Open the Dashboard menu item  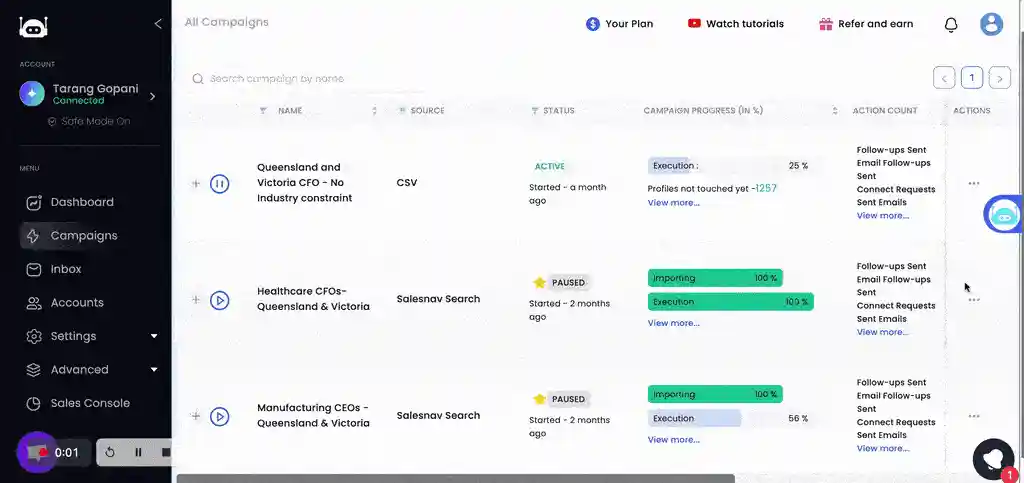pyautogui.click(x=82, y=202)
